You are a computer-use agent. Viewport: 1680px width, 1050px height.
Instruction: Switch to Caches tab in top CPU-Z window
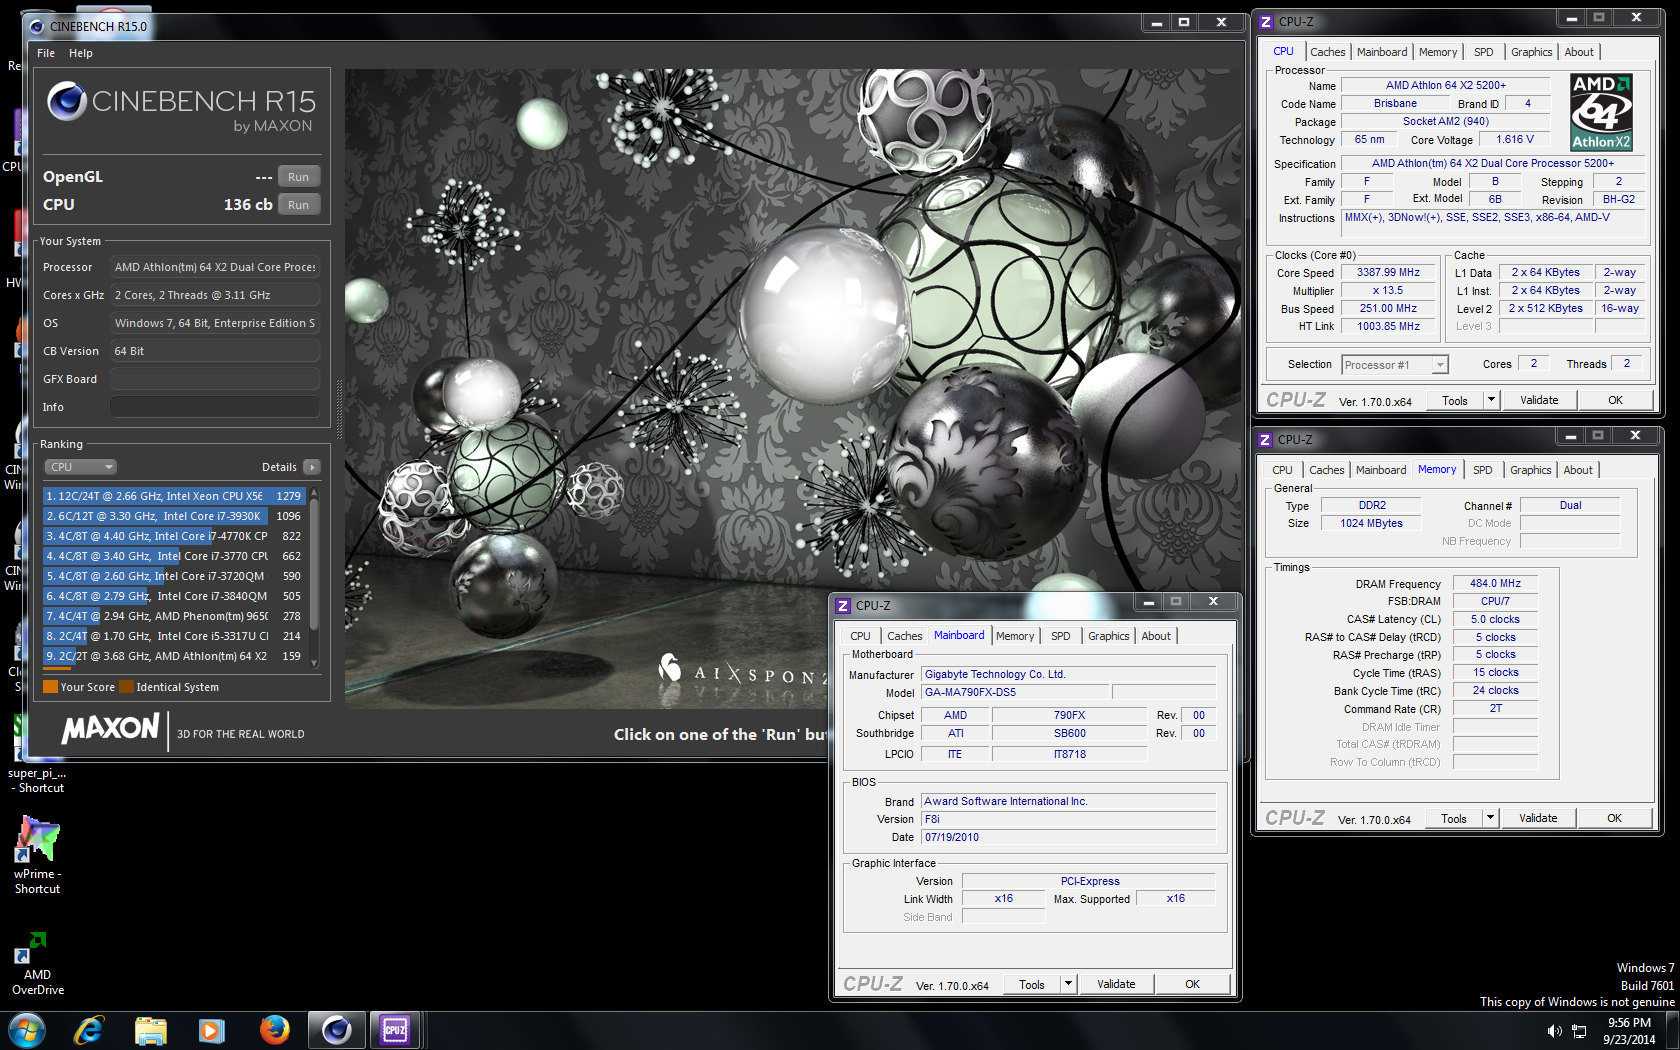pos(1327,52)
